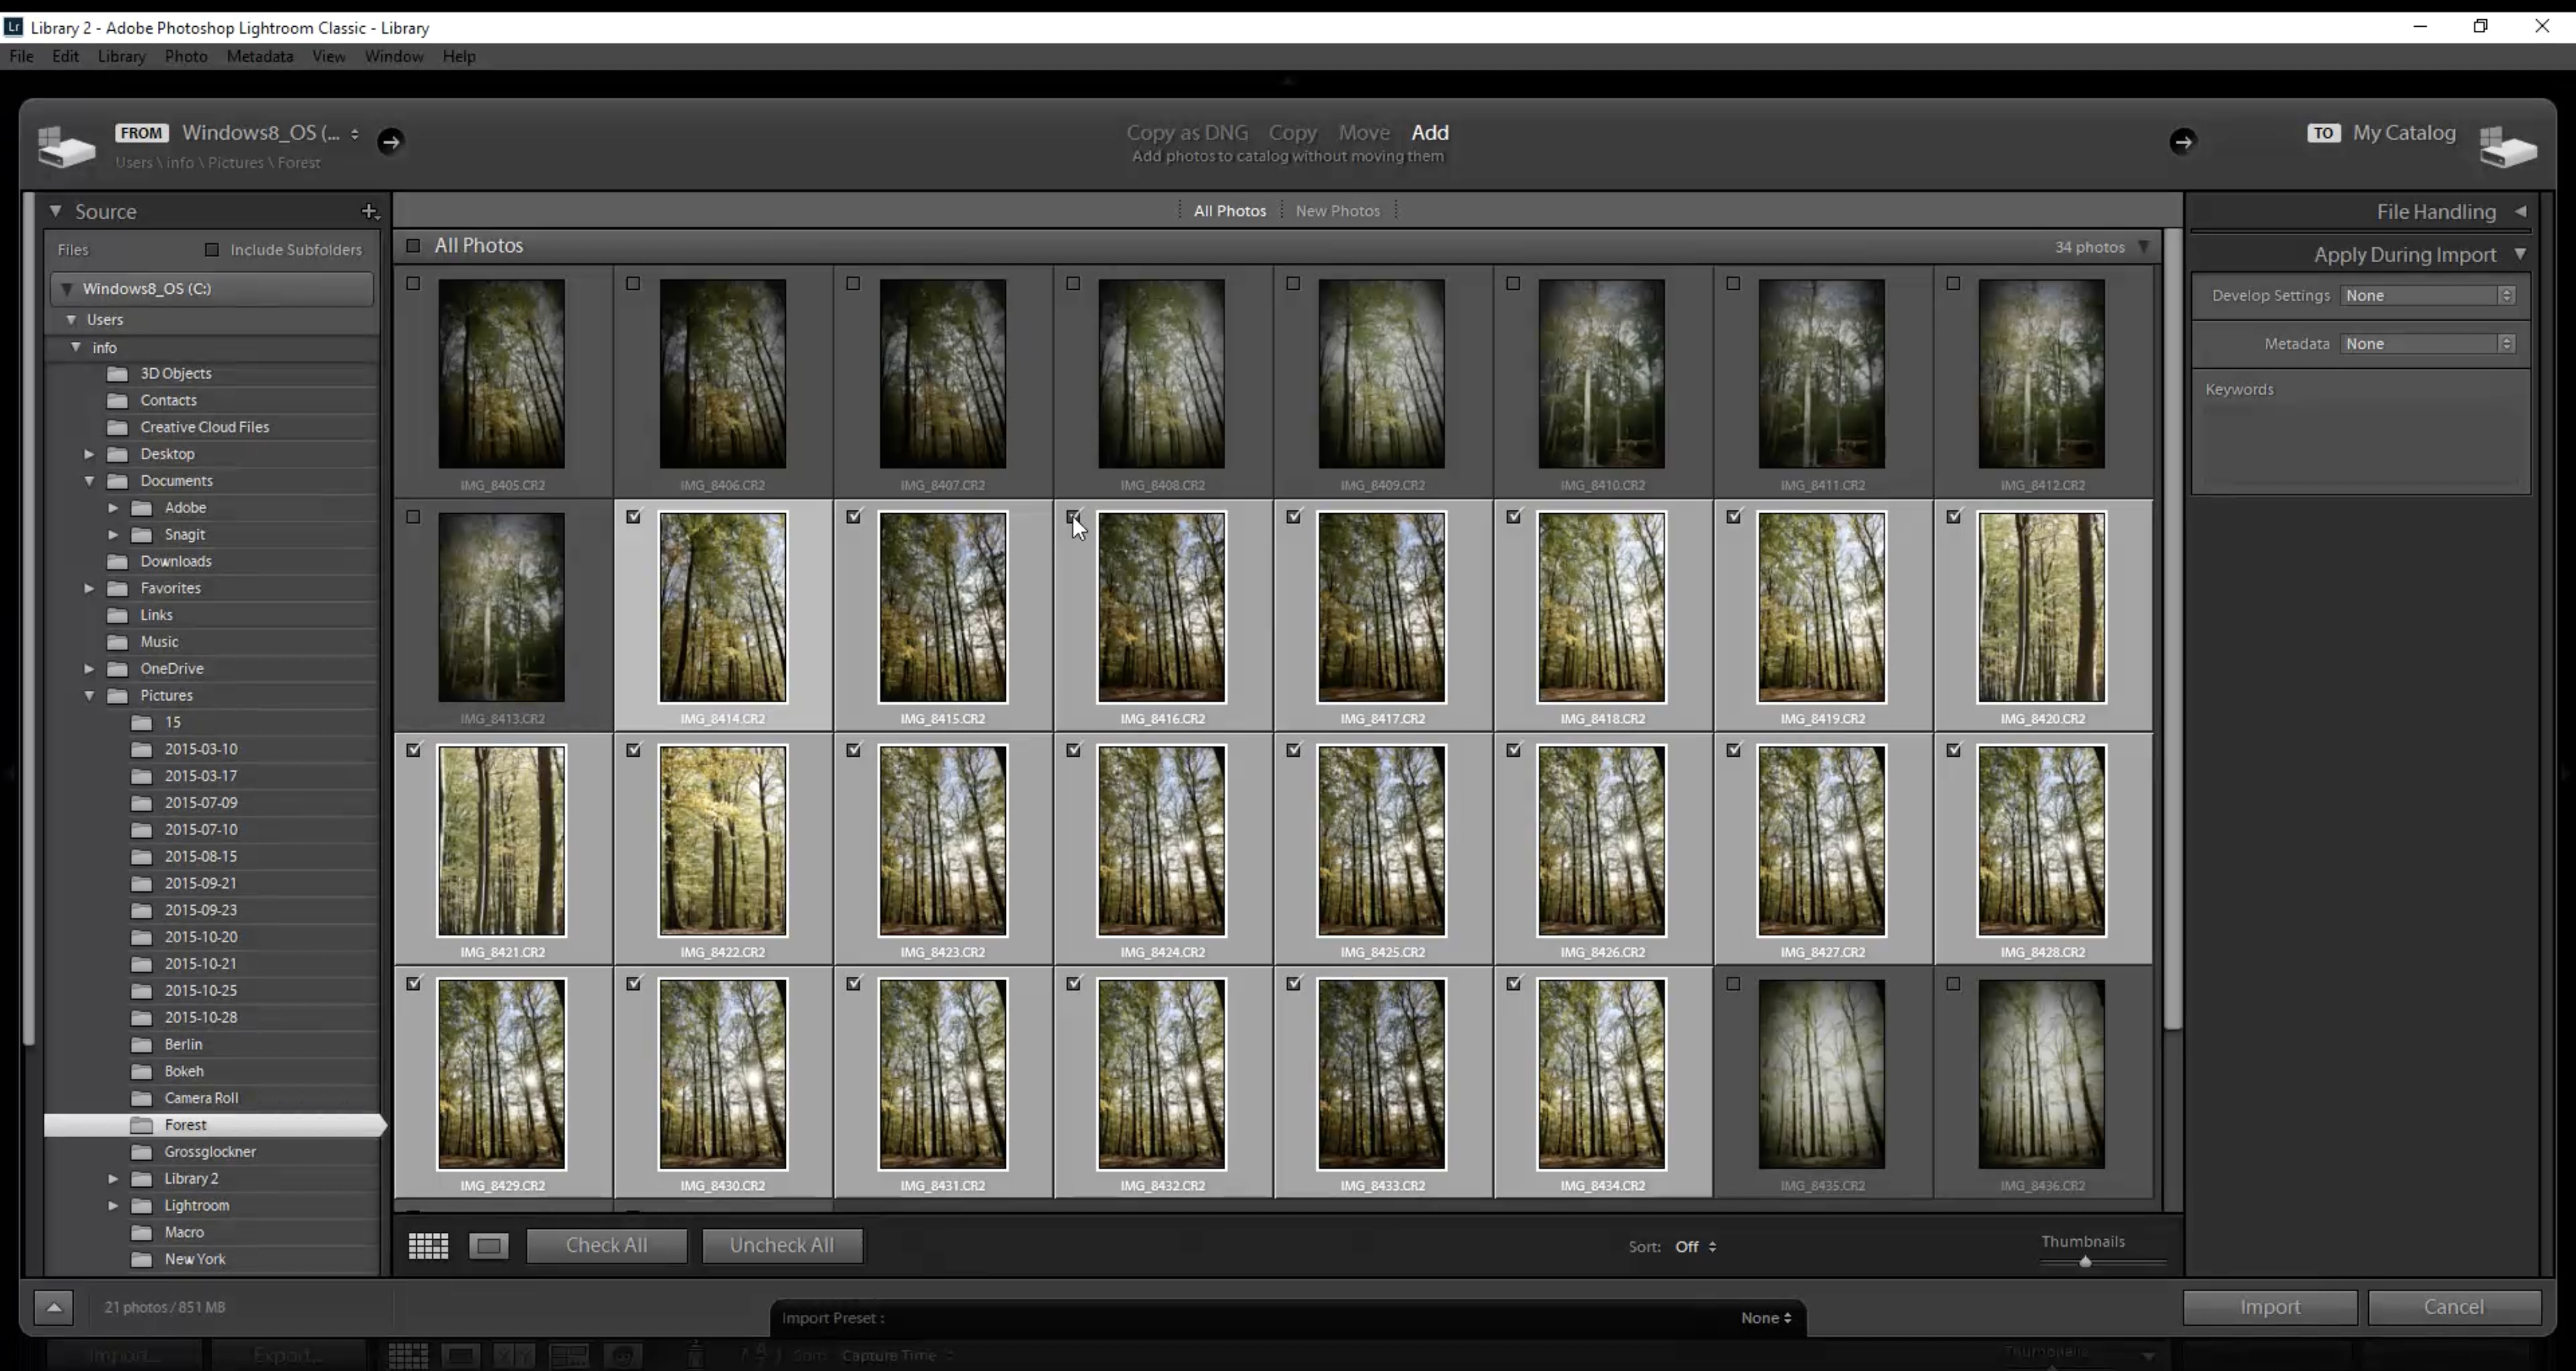Open the Import Preset dropdown

(1765, 1318)
